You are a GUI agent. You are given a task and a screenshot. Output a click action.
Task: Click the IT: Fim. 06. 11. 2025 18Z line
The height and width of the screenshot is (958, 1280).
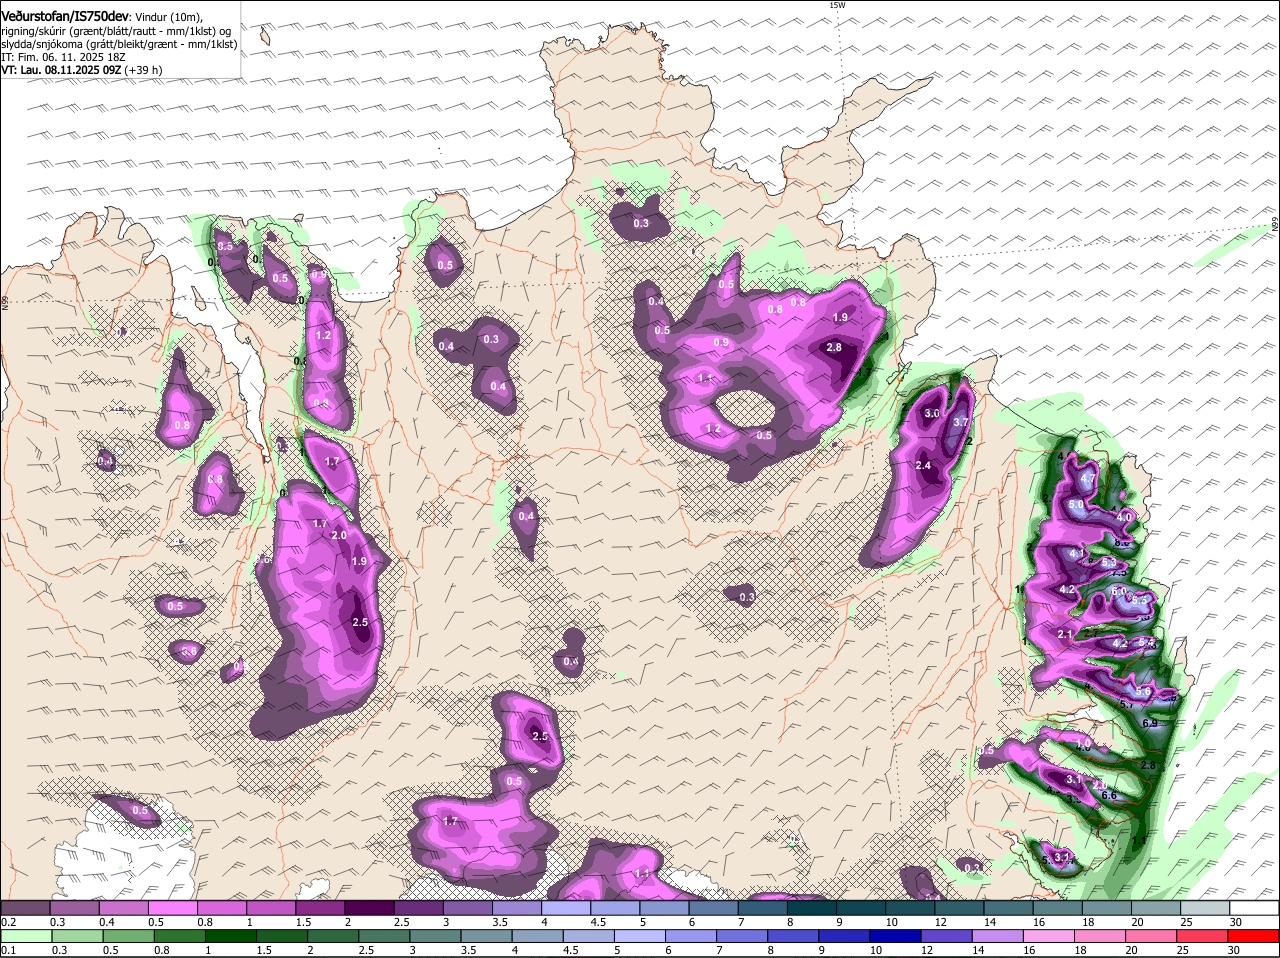[63, 57]
